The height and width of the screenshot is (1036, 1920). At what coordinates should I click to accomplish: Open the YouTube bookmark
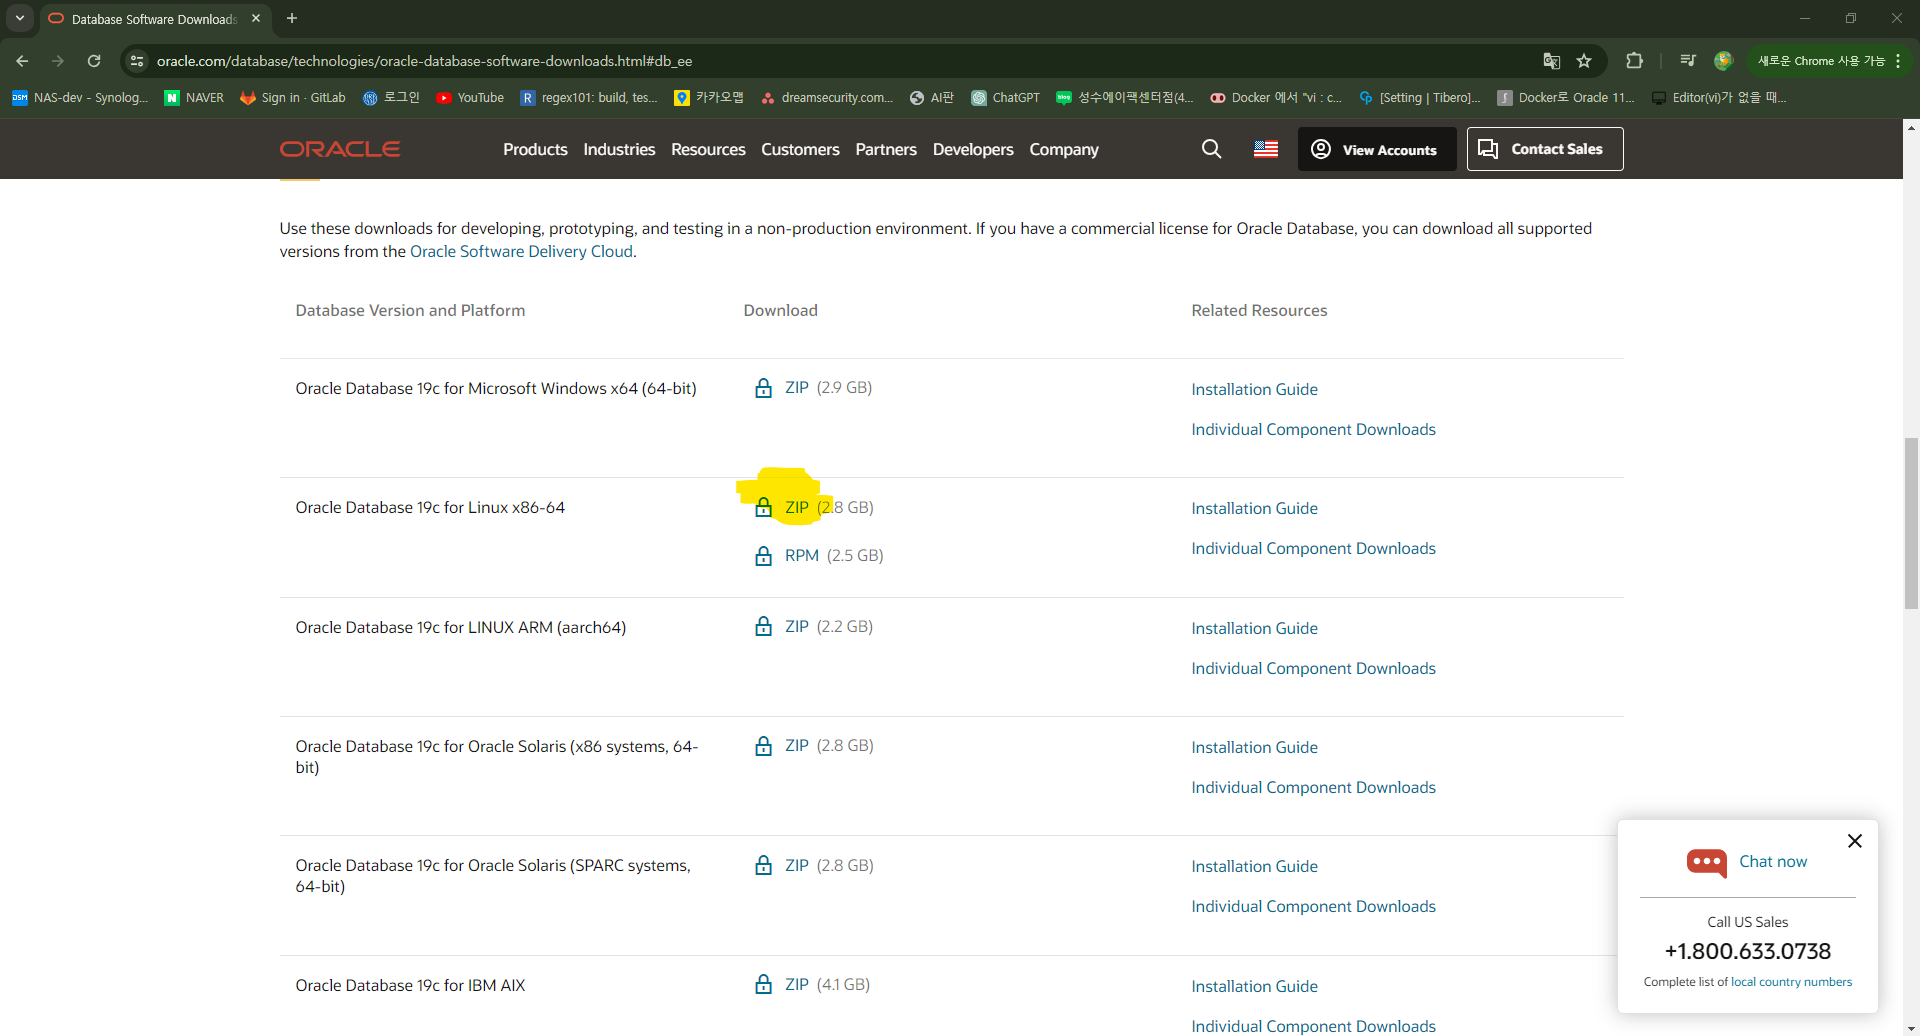coord(470,97)
